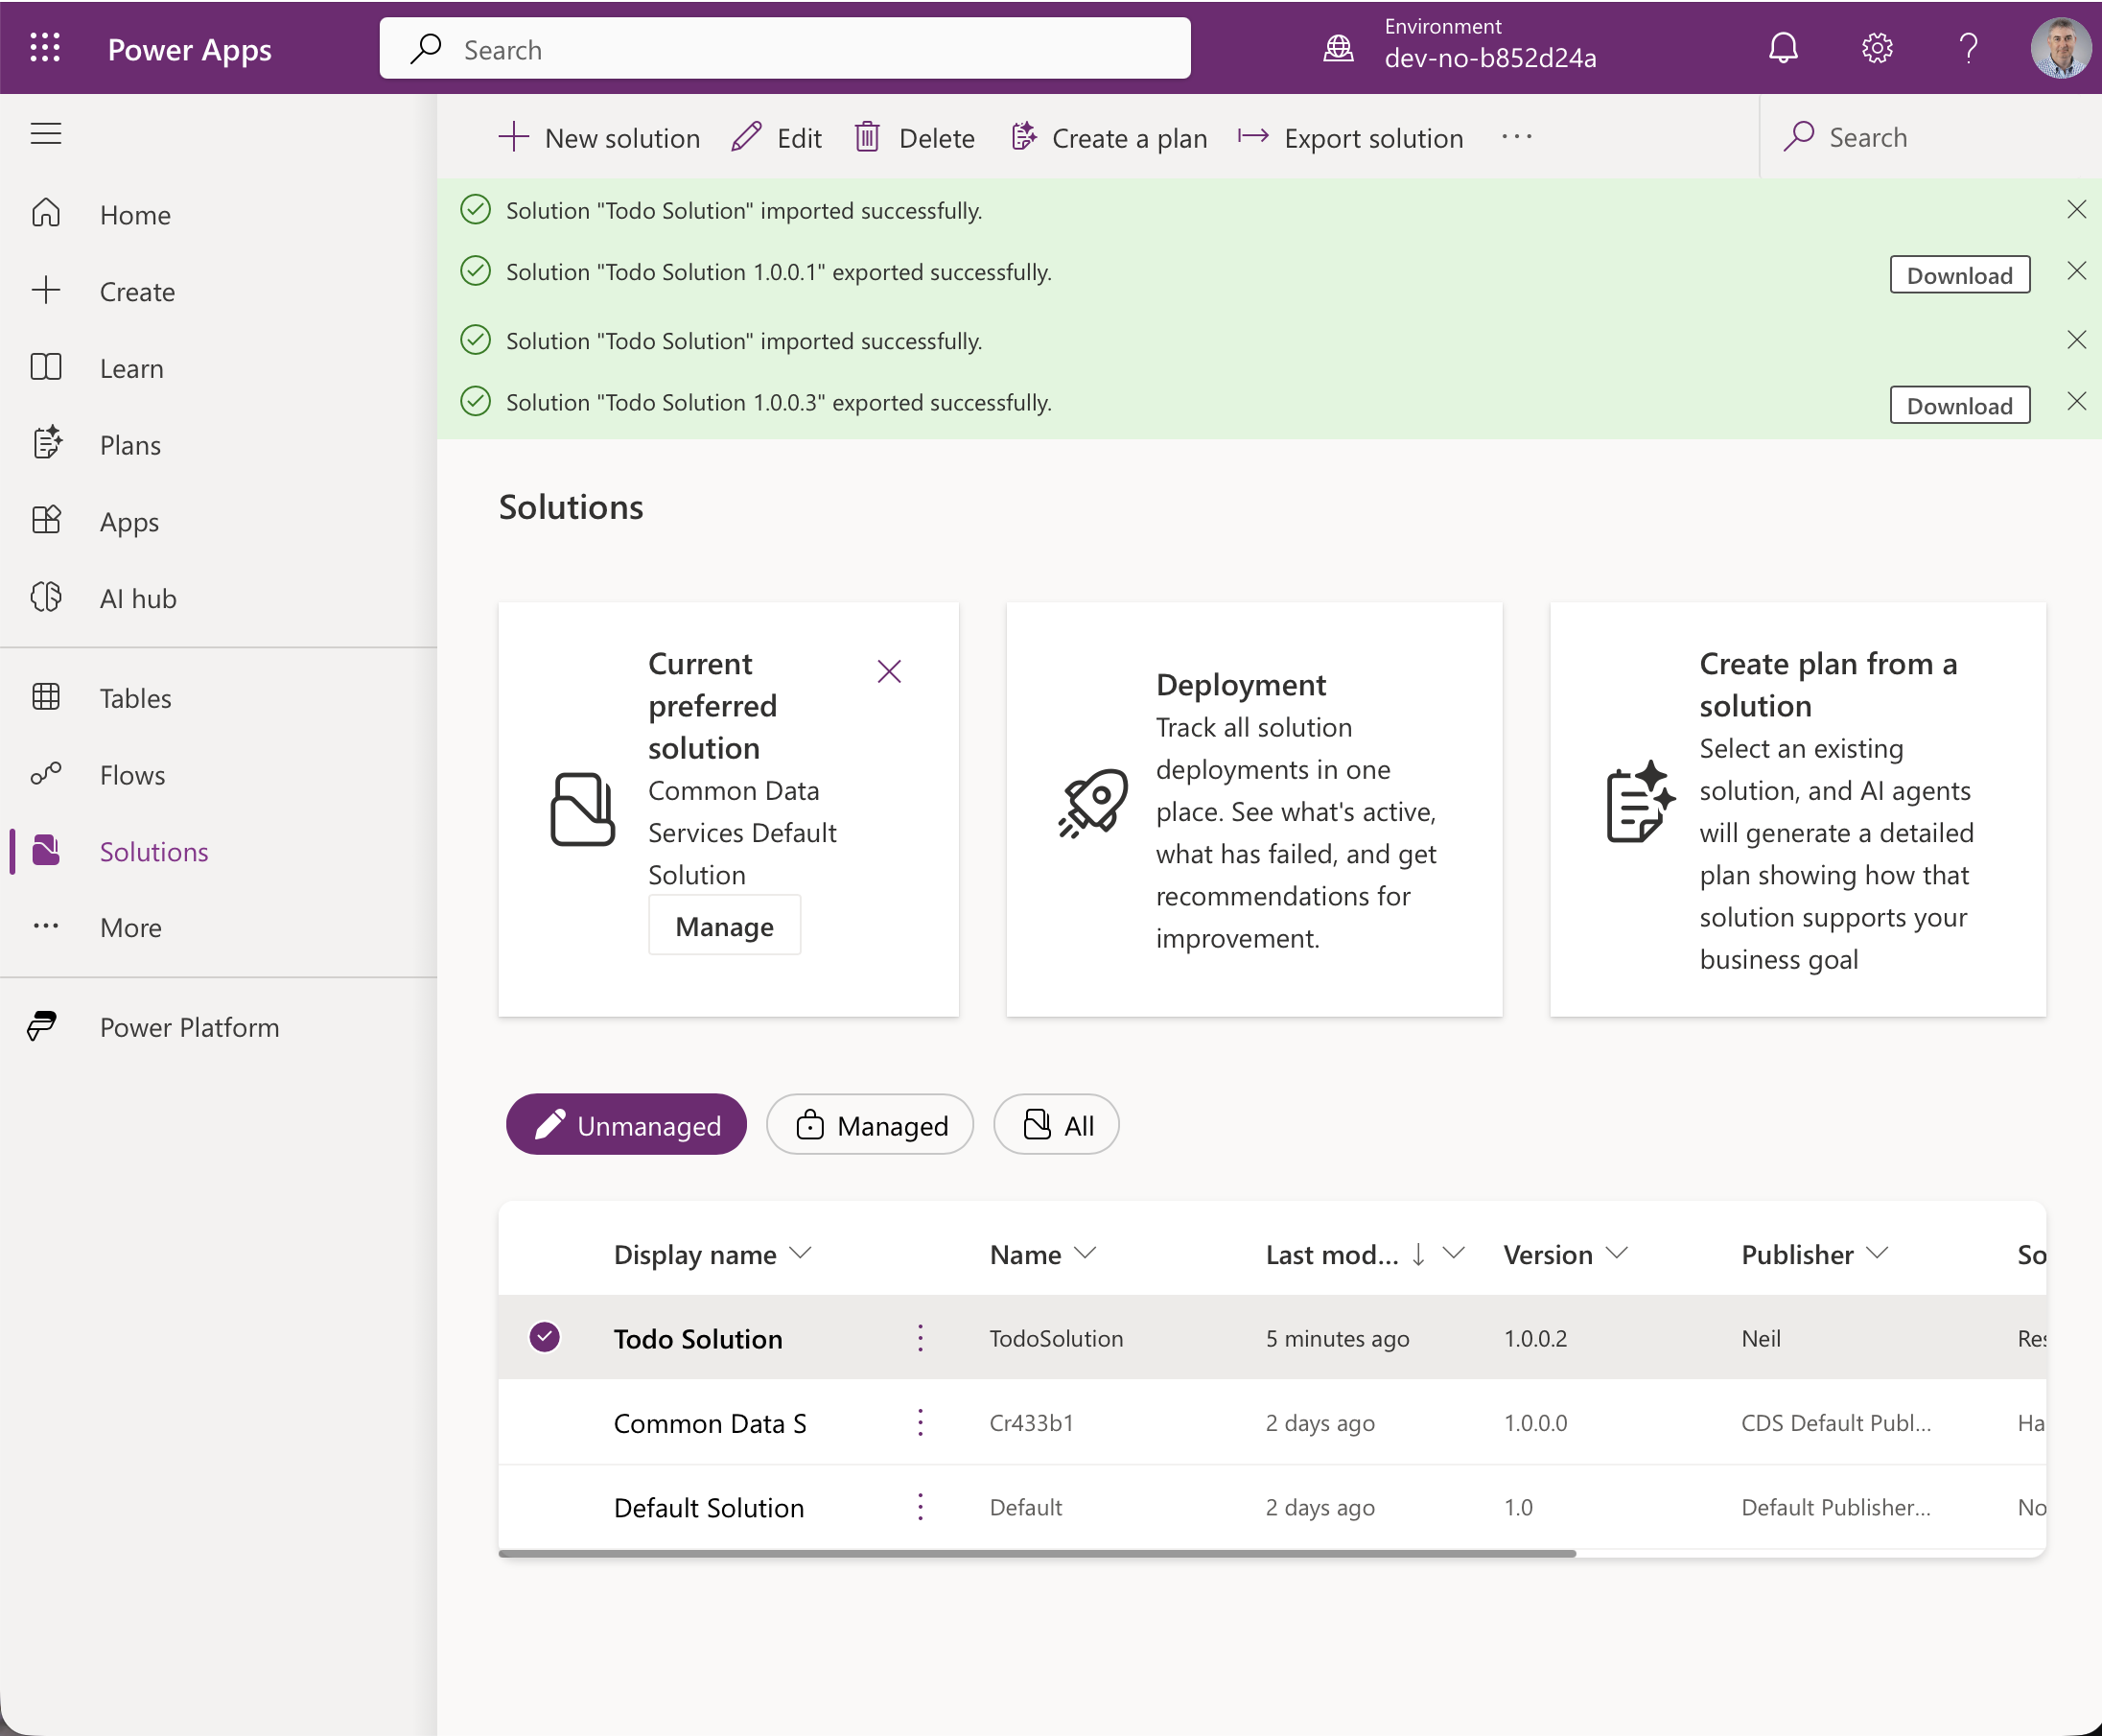Open Apps in the sidebar
2102x1736 pixels.
click(x=129, y=522)
